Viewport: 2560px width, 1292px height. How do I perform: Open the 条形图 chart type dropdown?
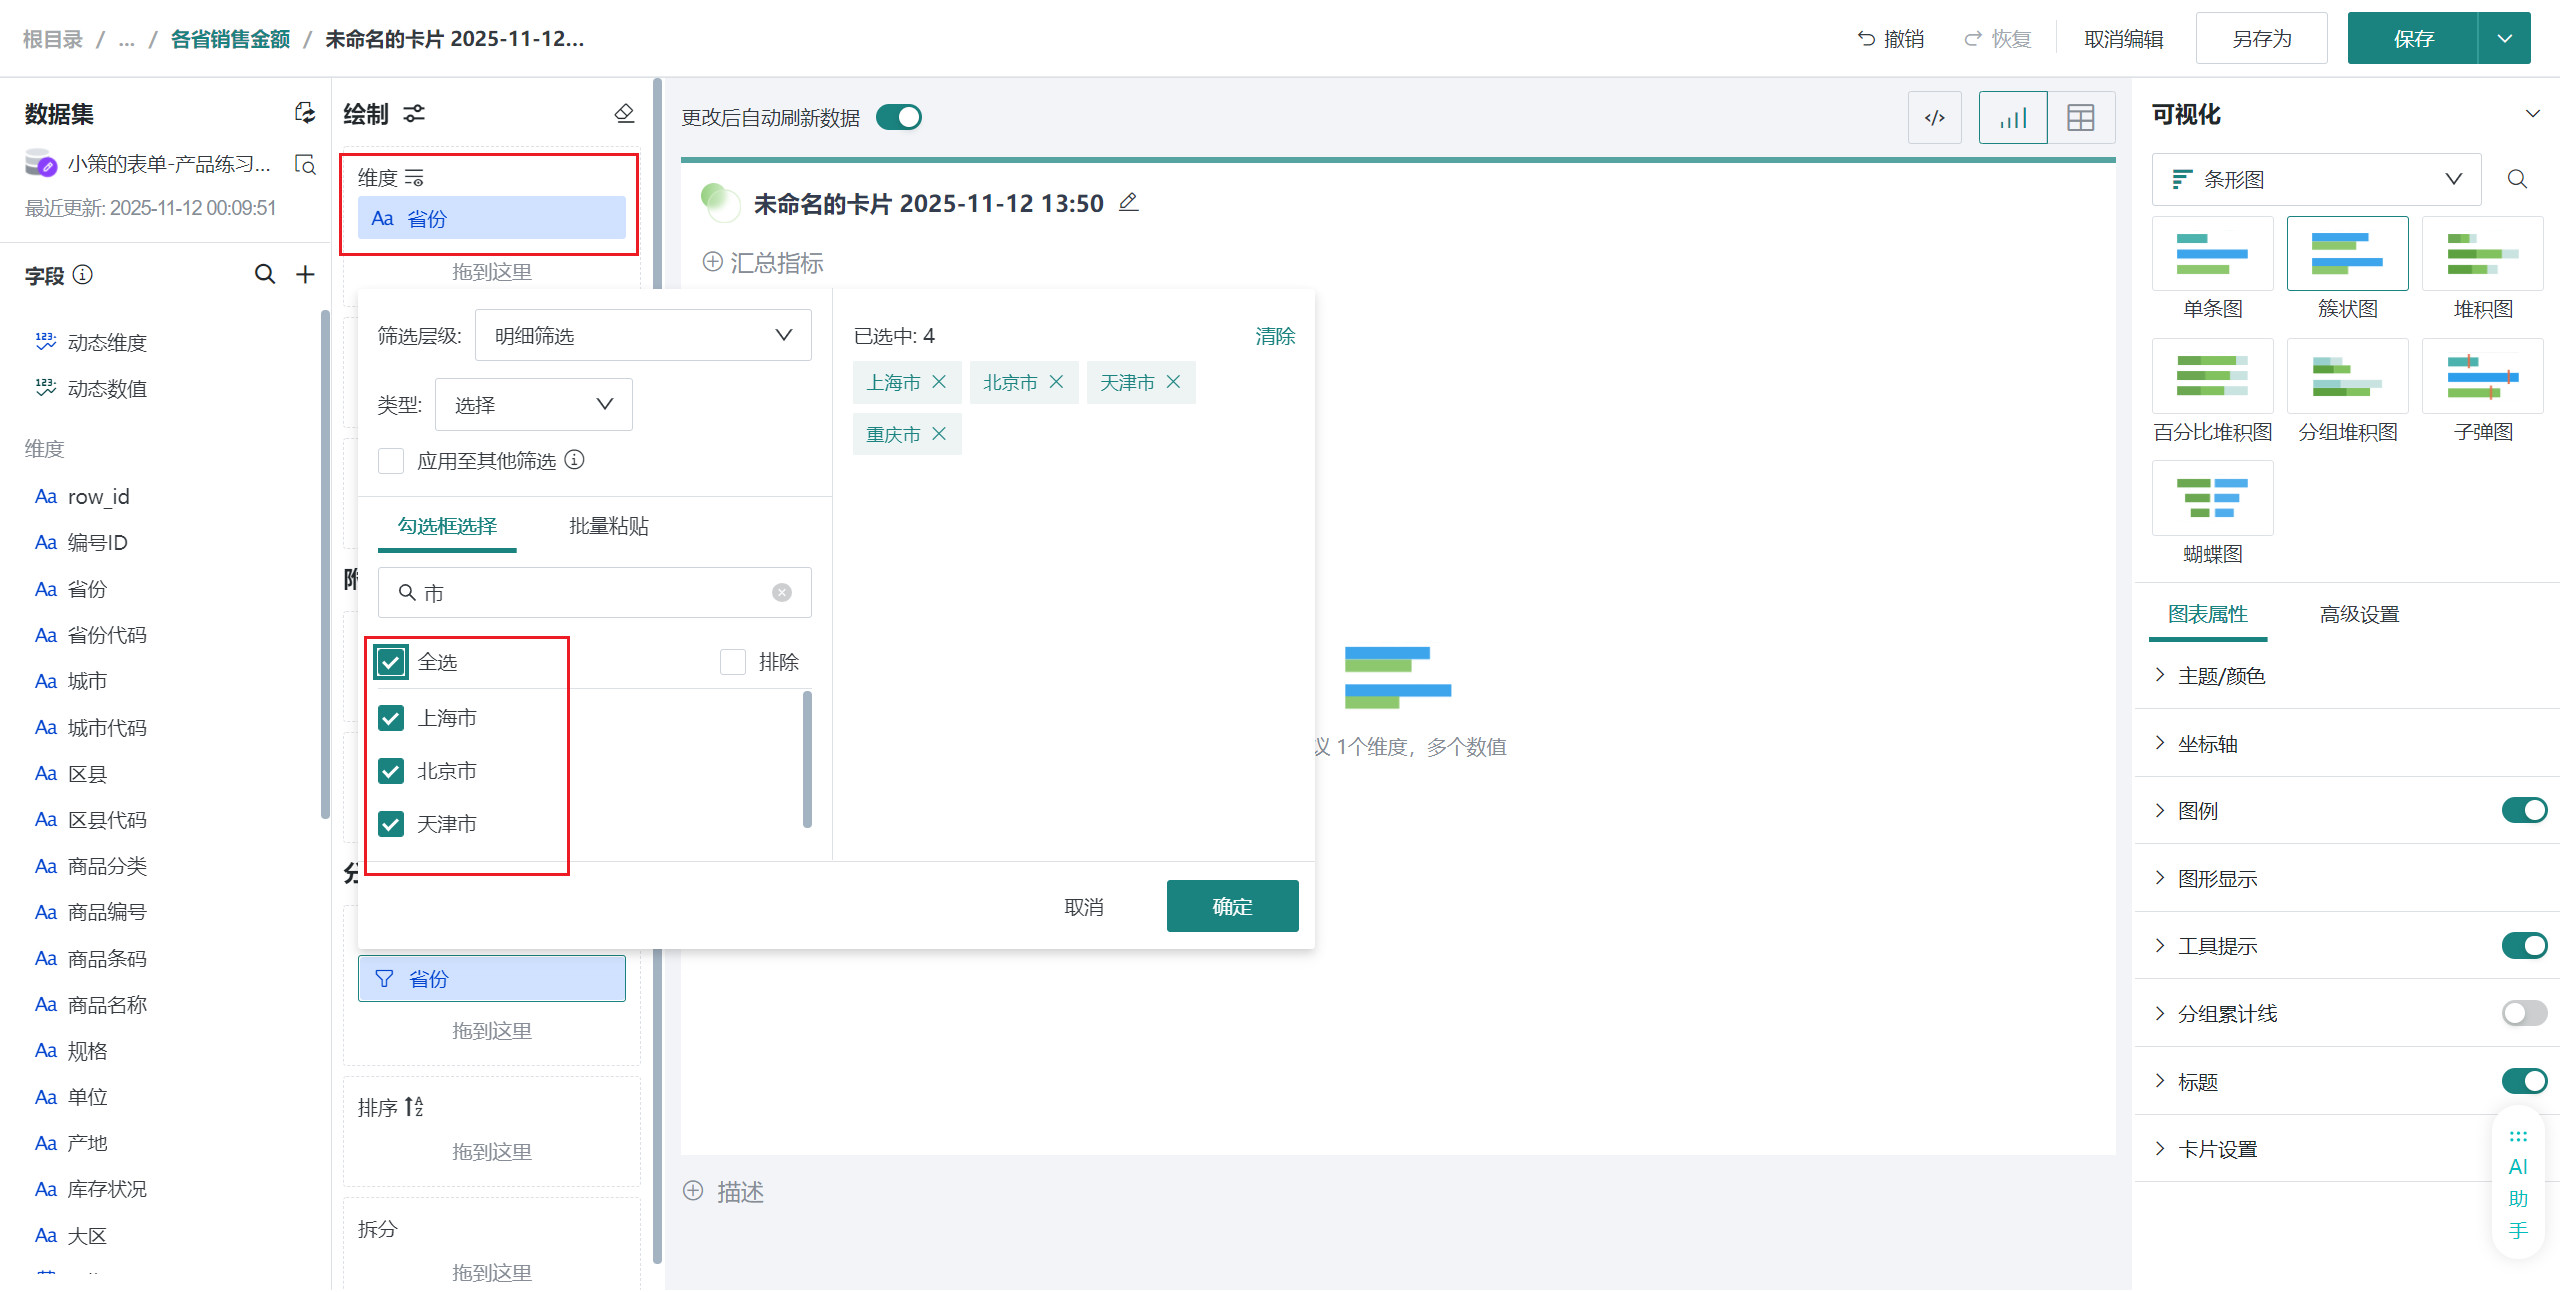coord(2315,179)
